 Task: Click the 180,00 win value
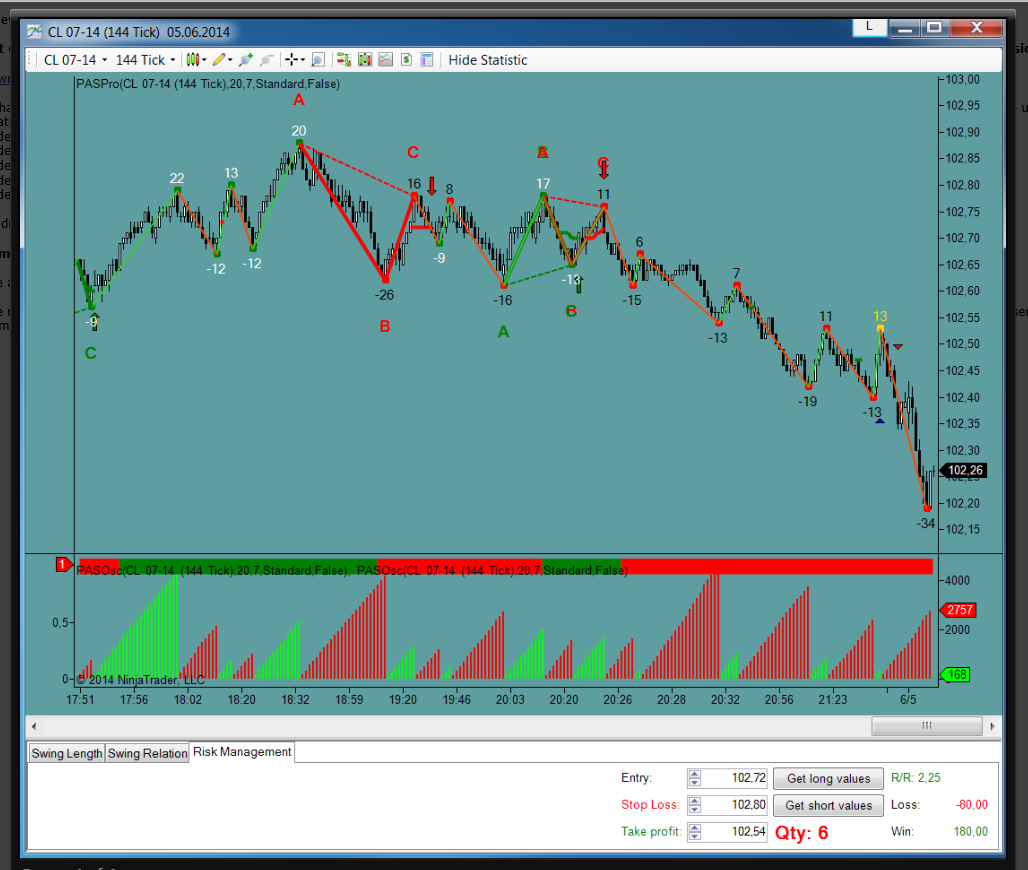pos(971,832)
